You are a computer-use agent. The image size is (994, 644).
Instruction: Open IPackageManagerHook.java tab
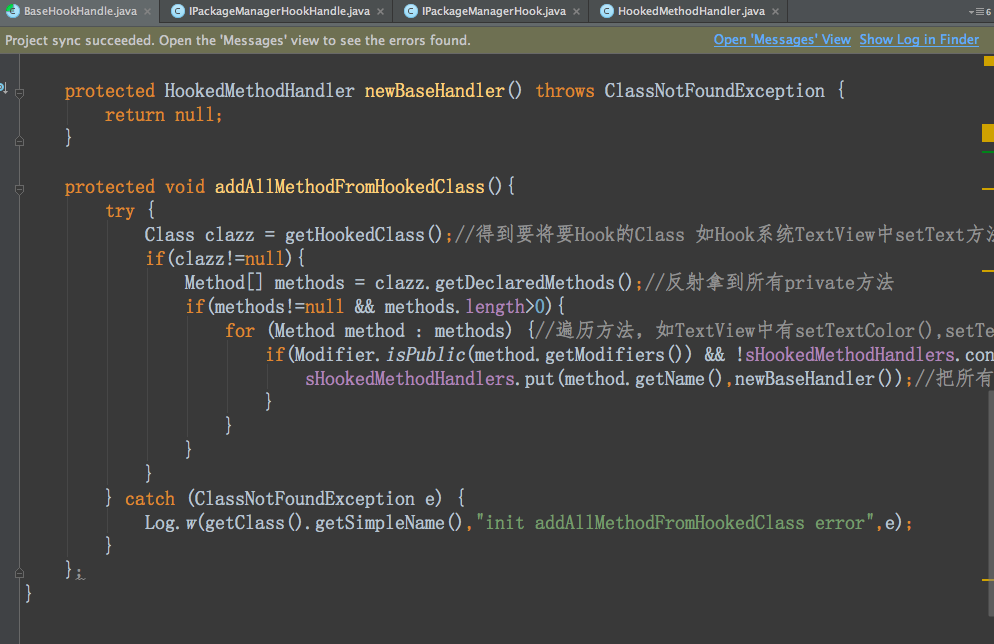click(x=494, y=11)
